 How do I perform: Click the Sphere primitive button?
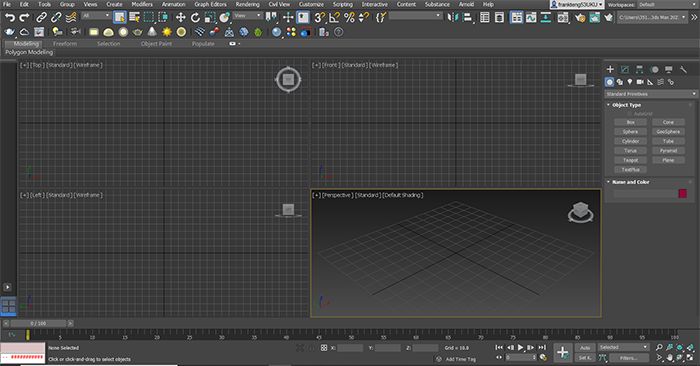[x=630, y=132]
